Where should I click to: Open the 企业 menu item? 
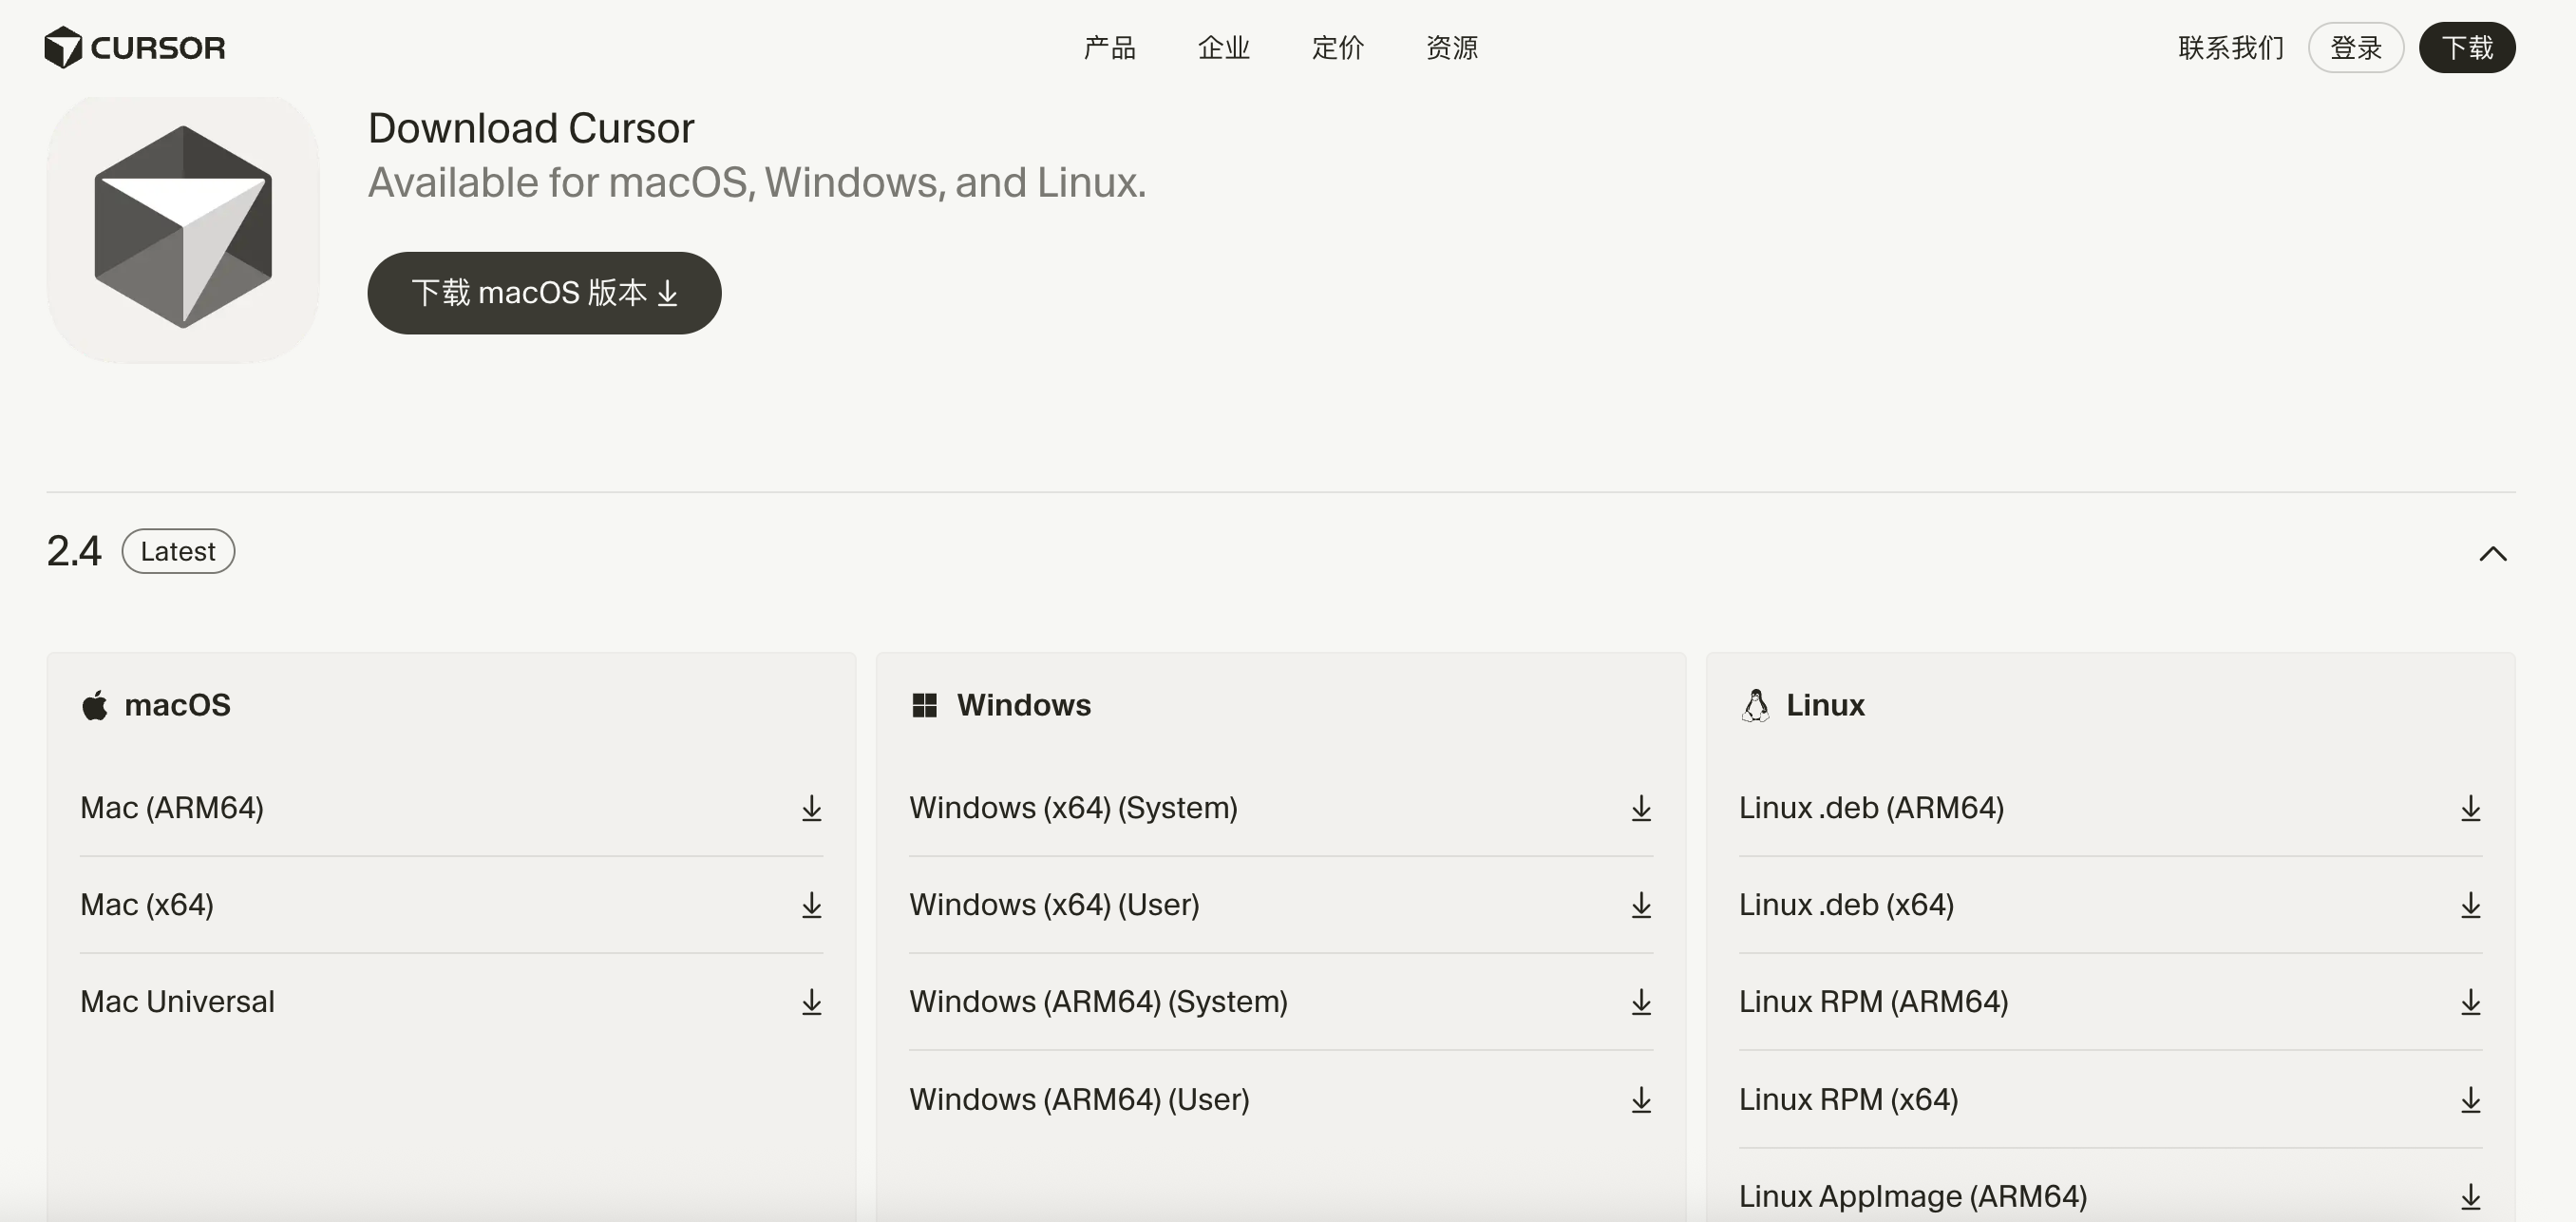pos(1223,47)
